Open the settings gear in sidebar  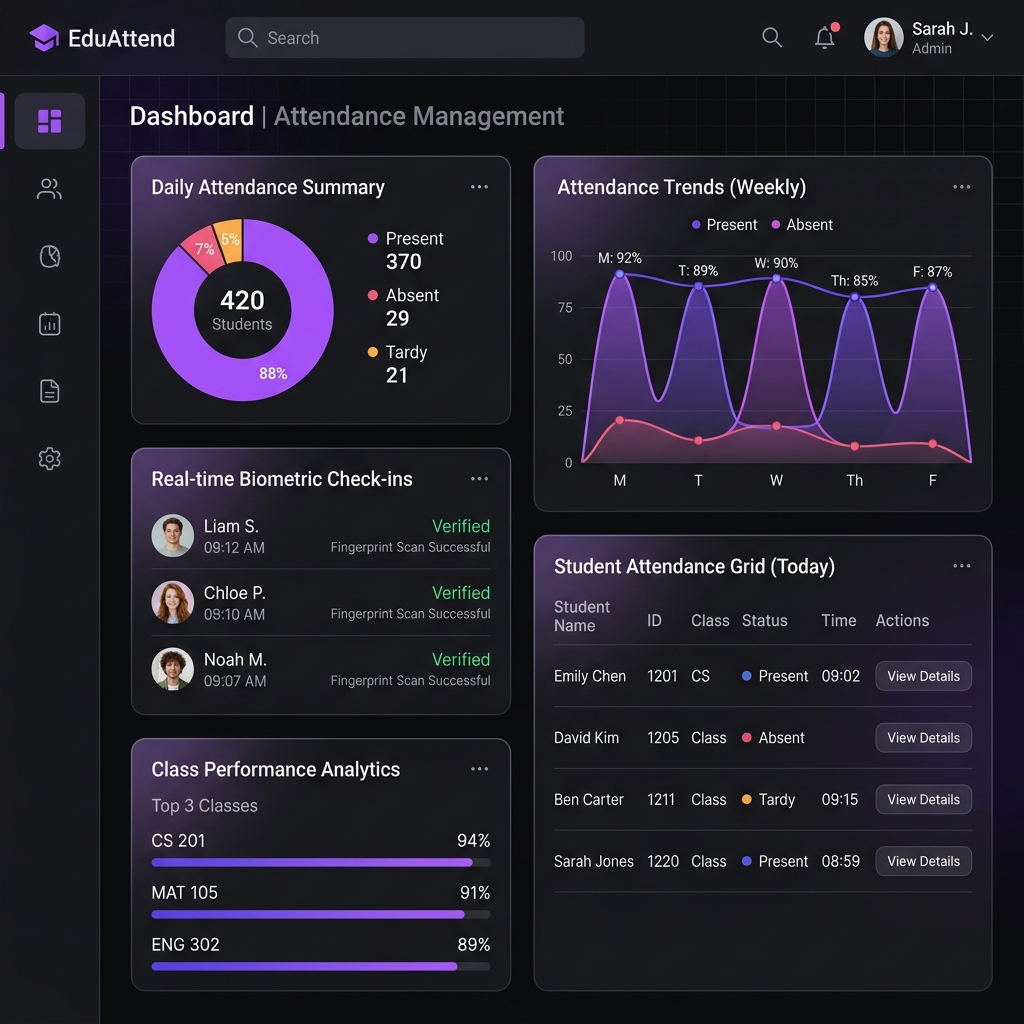coord(50,458)
